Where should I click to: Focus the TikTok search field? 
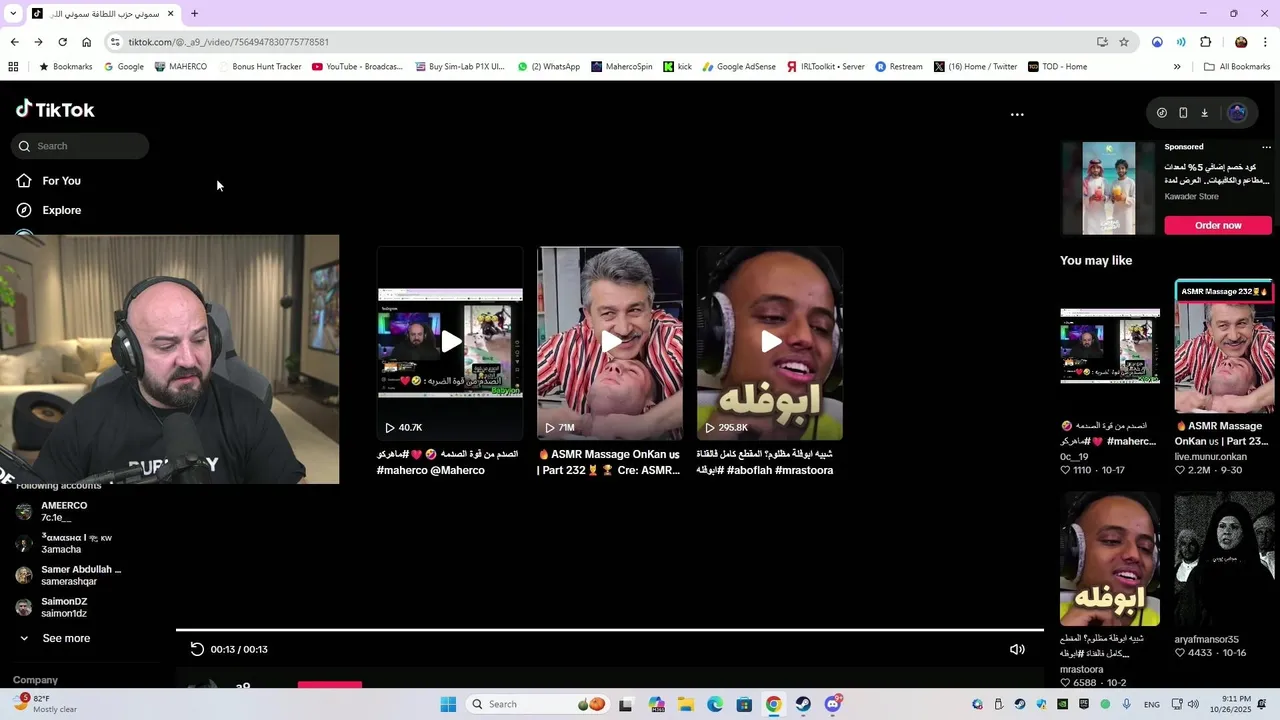pos(80,146)
